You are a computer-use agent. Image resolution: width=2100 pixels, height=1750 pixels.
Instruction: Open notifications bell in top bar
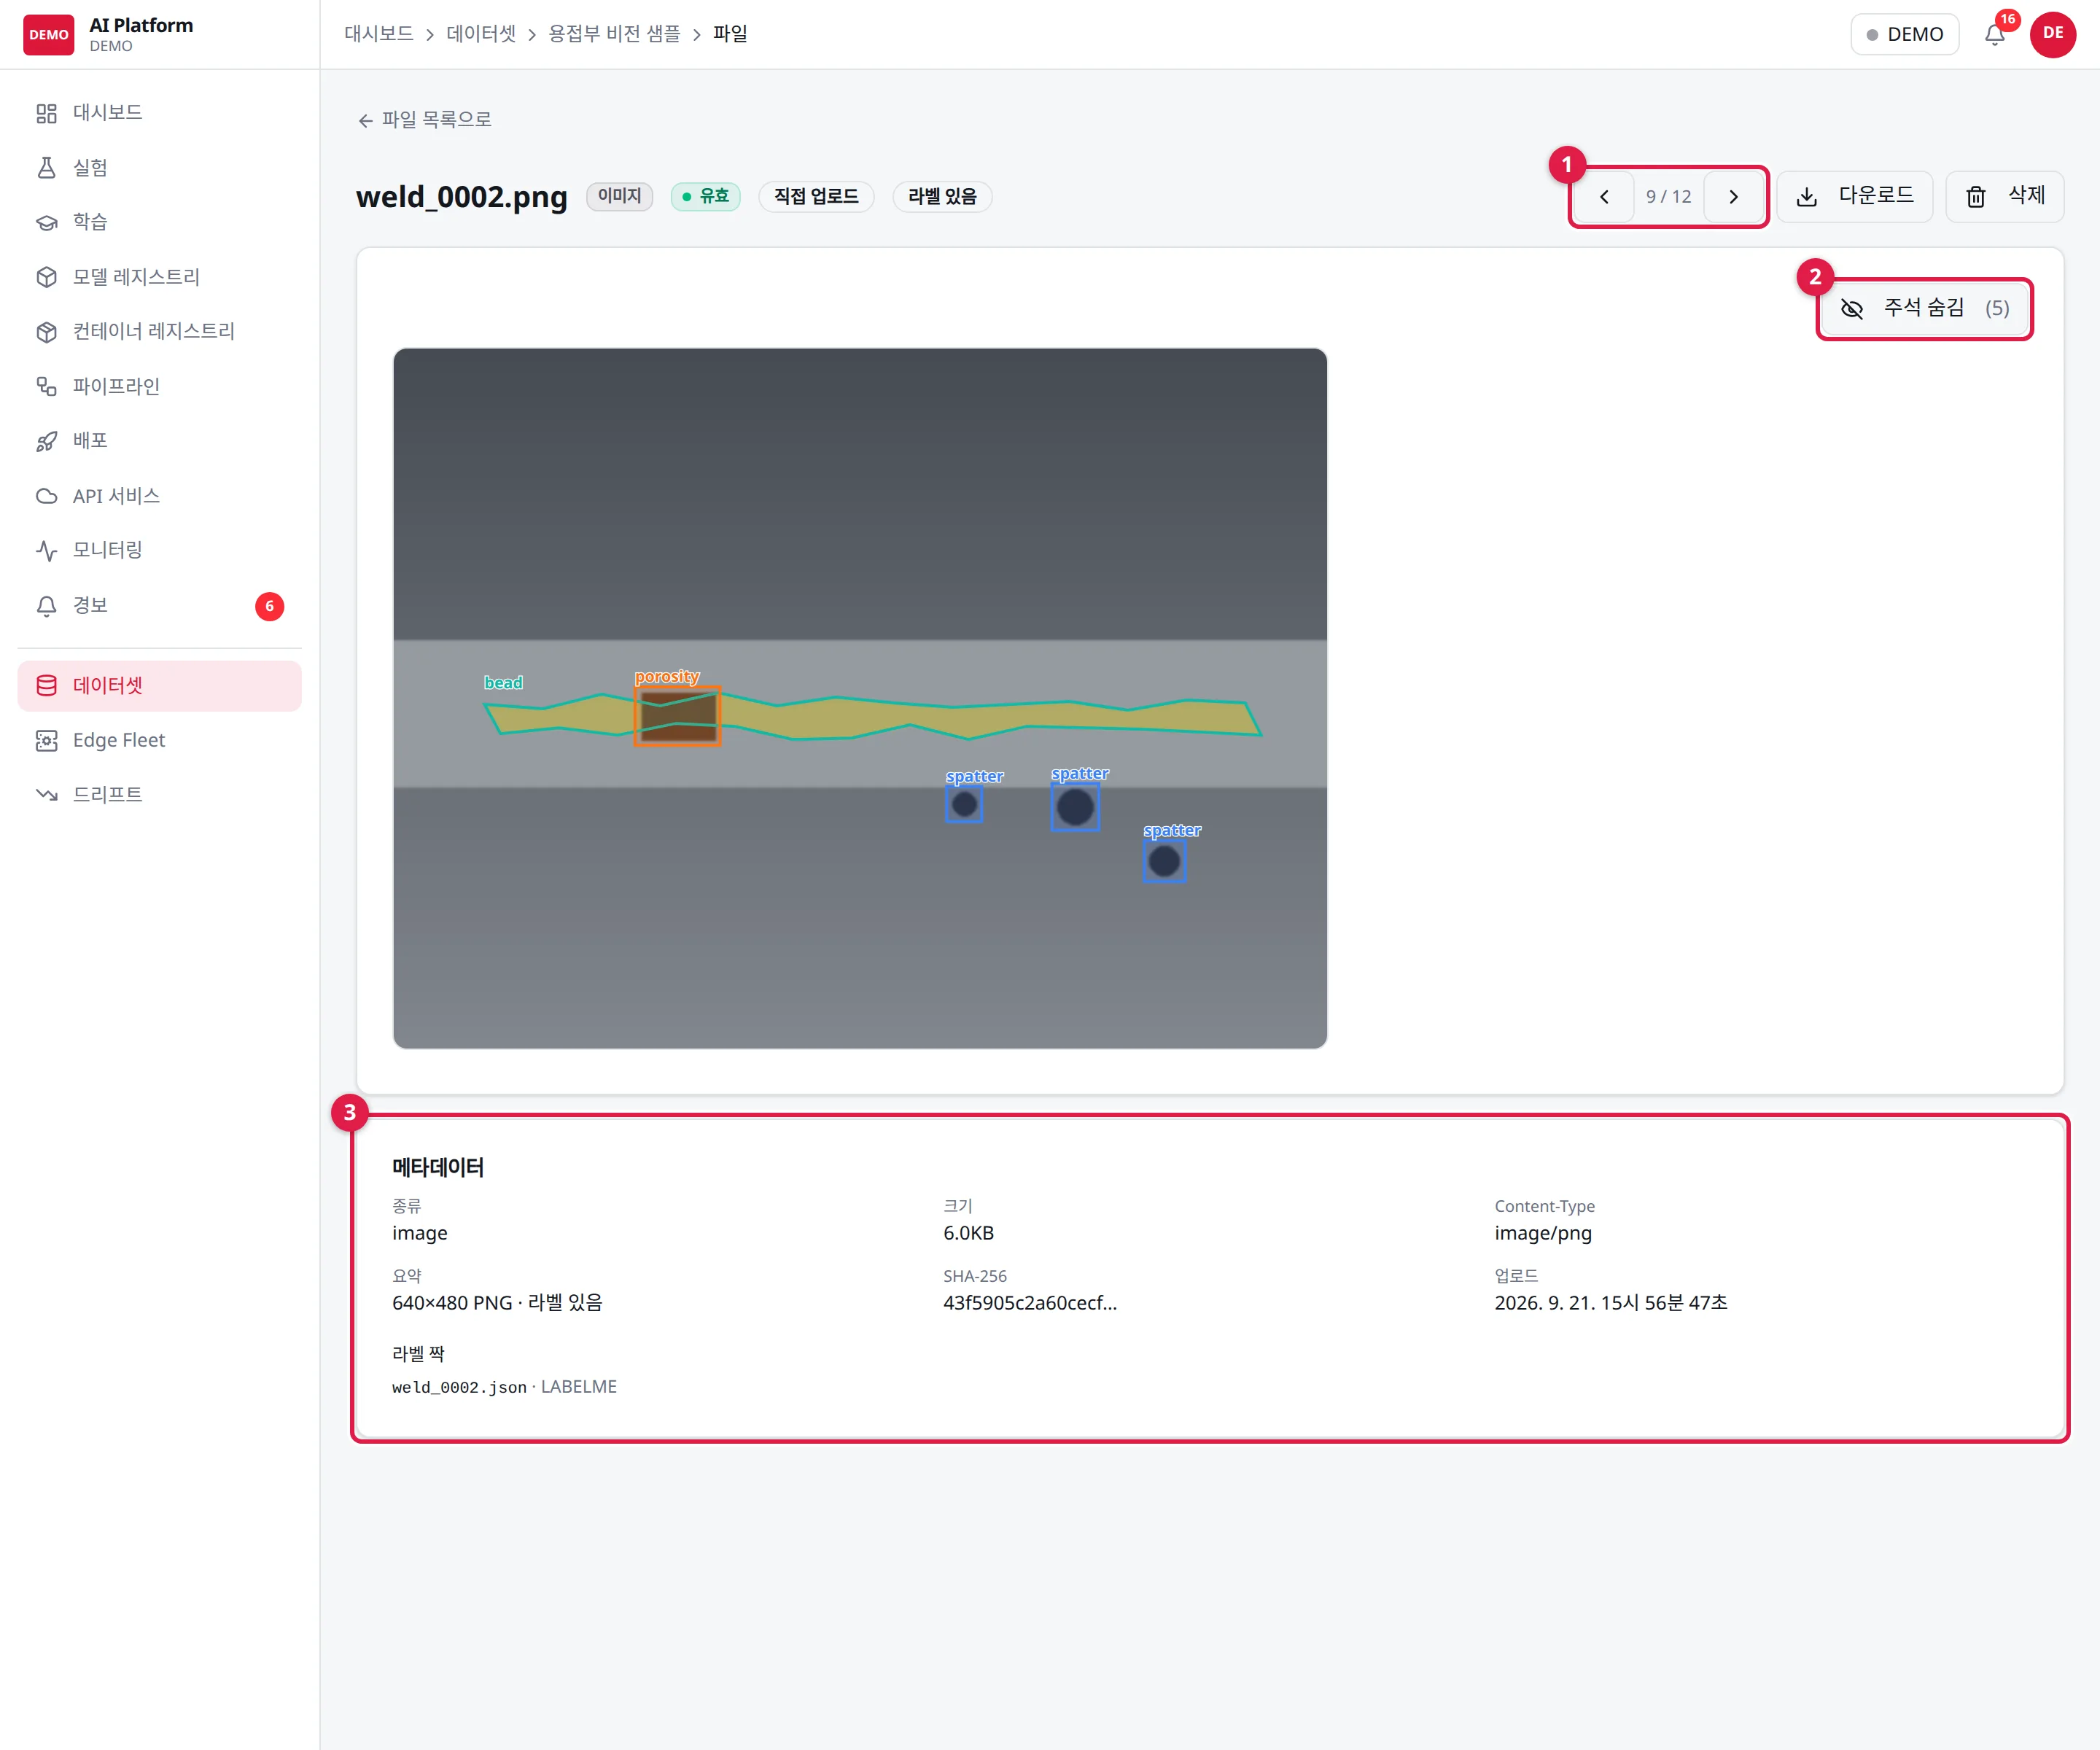[x=1995, y=35]
